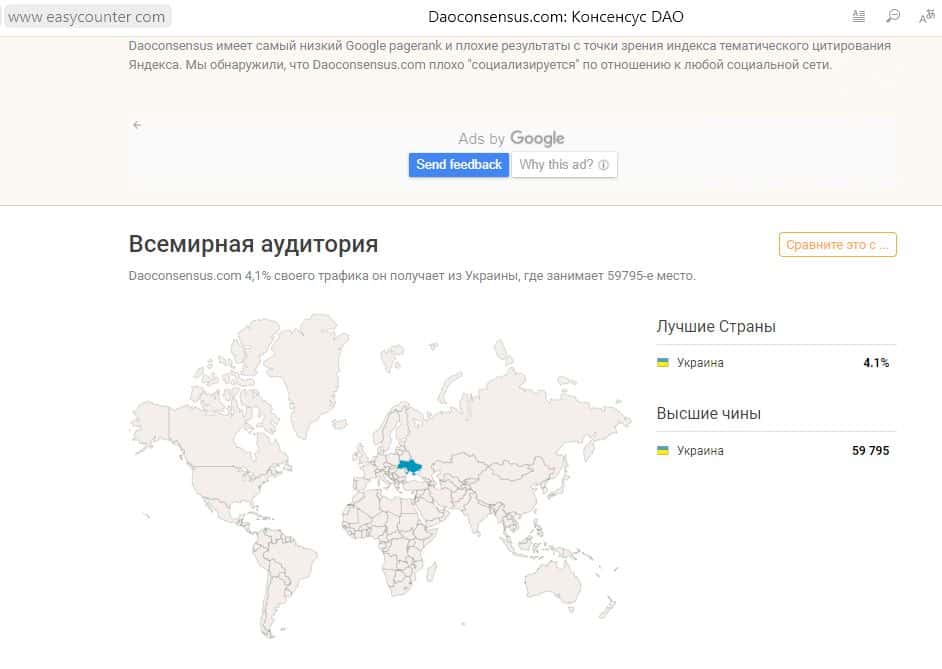Click the Ads by Google label

(x=511, y=138)
